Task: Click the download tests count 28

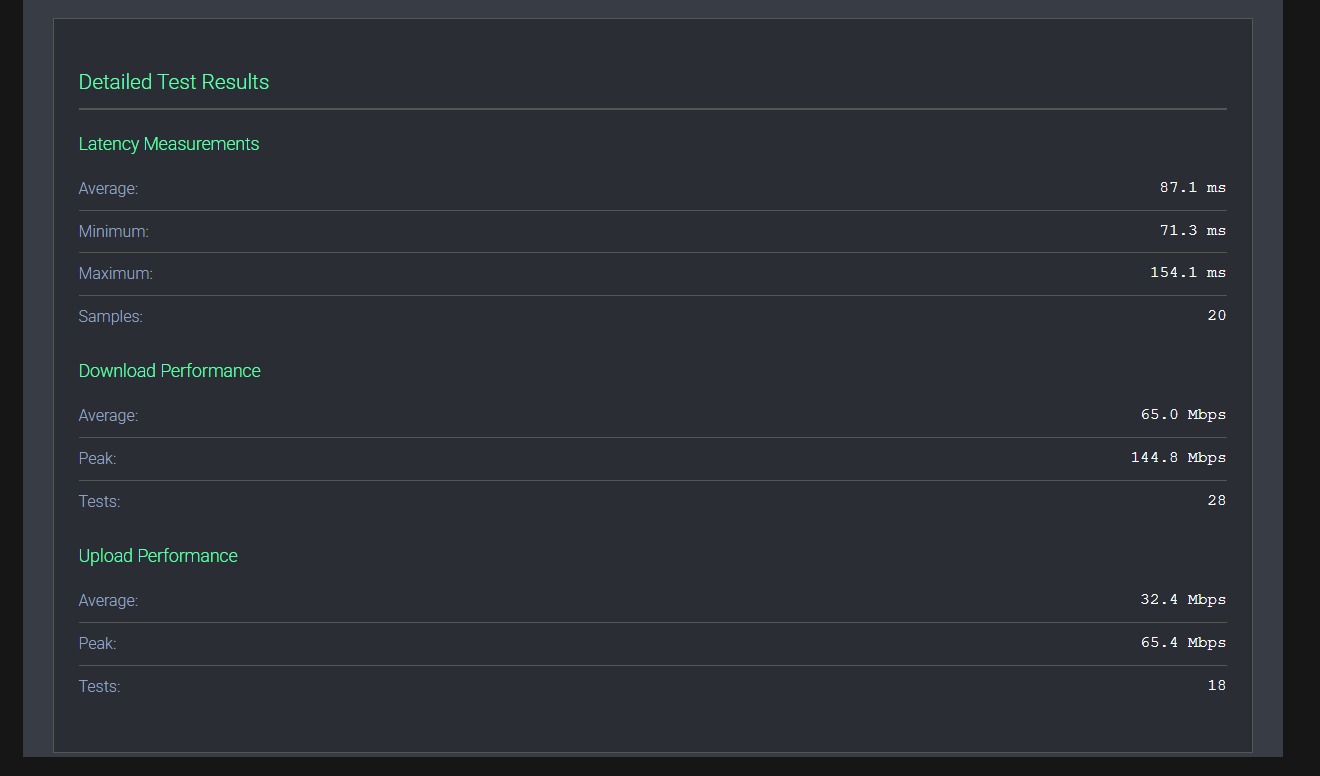Action: tap(1217, 501)
